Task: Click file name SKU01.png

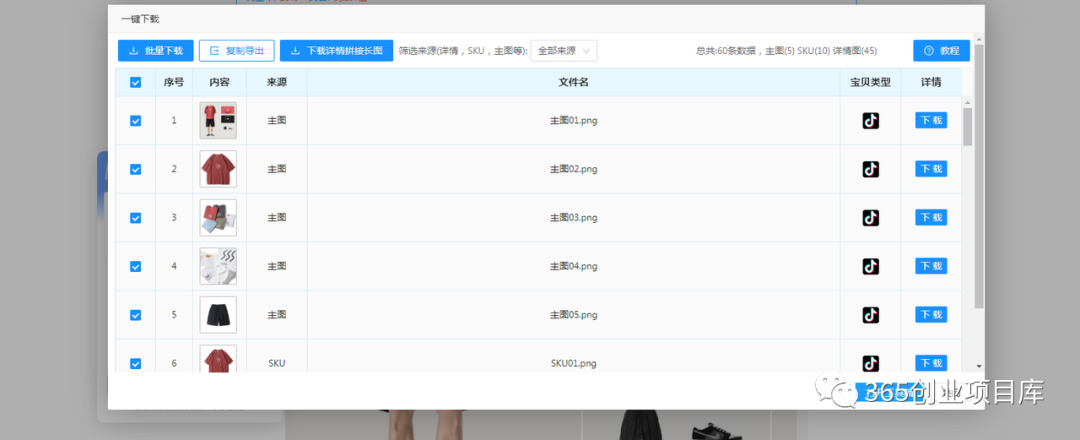Action: click(573, 364)
